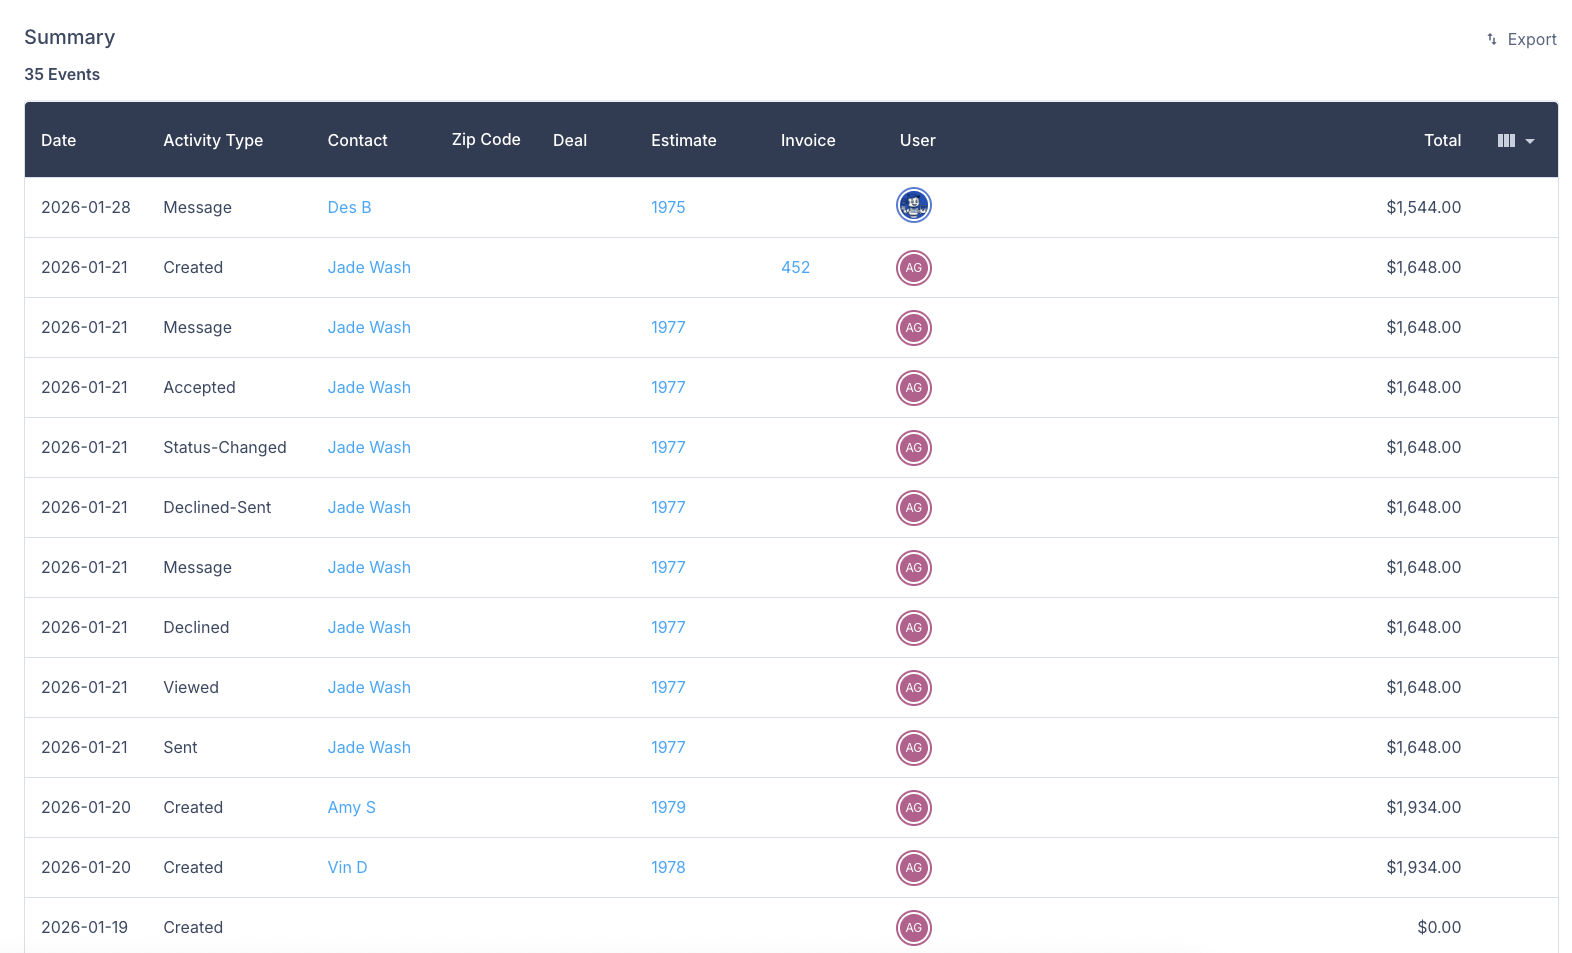Open contact Vin D
This screenshot has height=953, width=1572.
[x=347, y=868]
